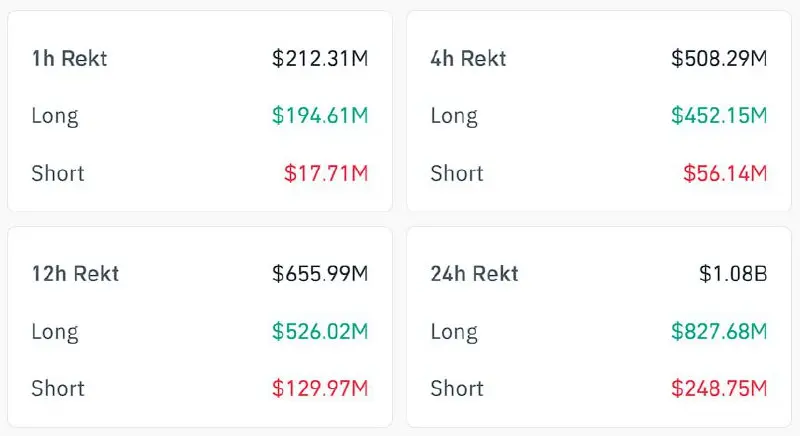Select the 24h total of $1.08B
The height and width of the screenshot is (436, 800).
pos(733,273)
